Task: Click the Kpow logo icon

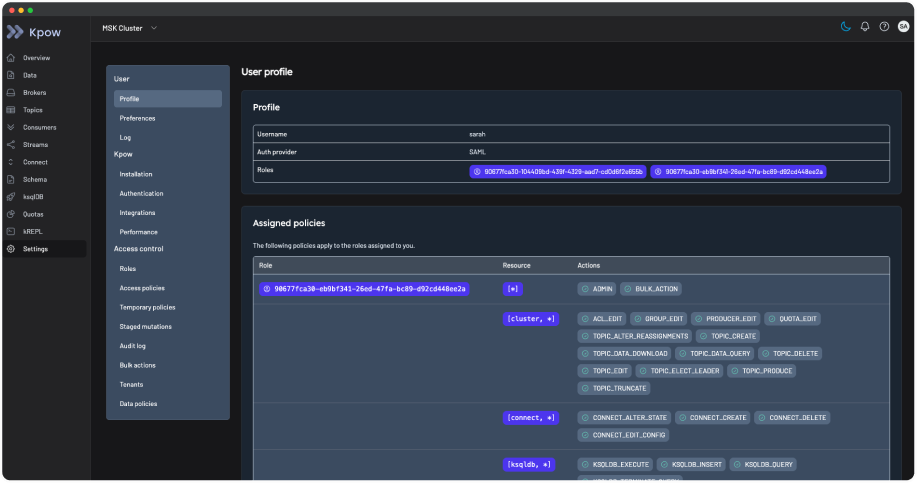Action: coord(15,32)
